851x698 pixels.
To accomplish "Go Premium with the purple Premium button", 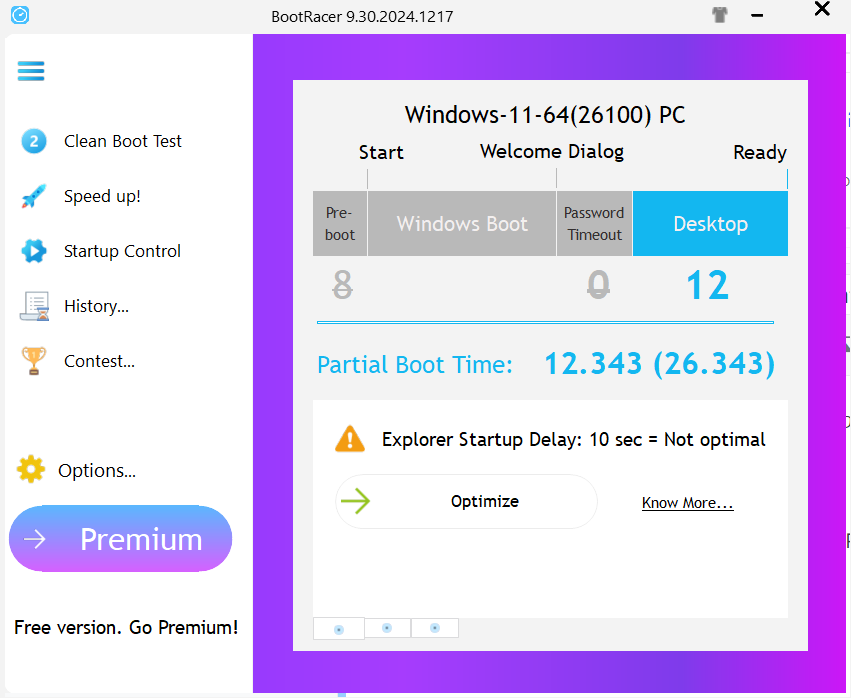I will coord(120,538).
